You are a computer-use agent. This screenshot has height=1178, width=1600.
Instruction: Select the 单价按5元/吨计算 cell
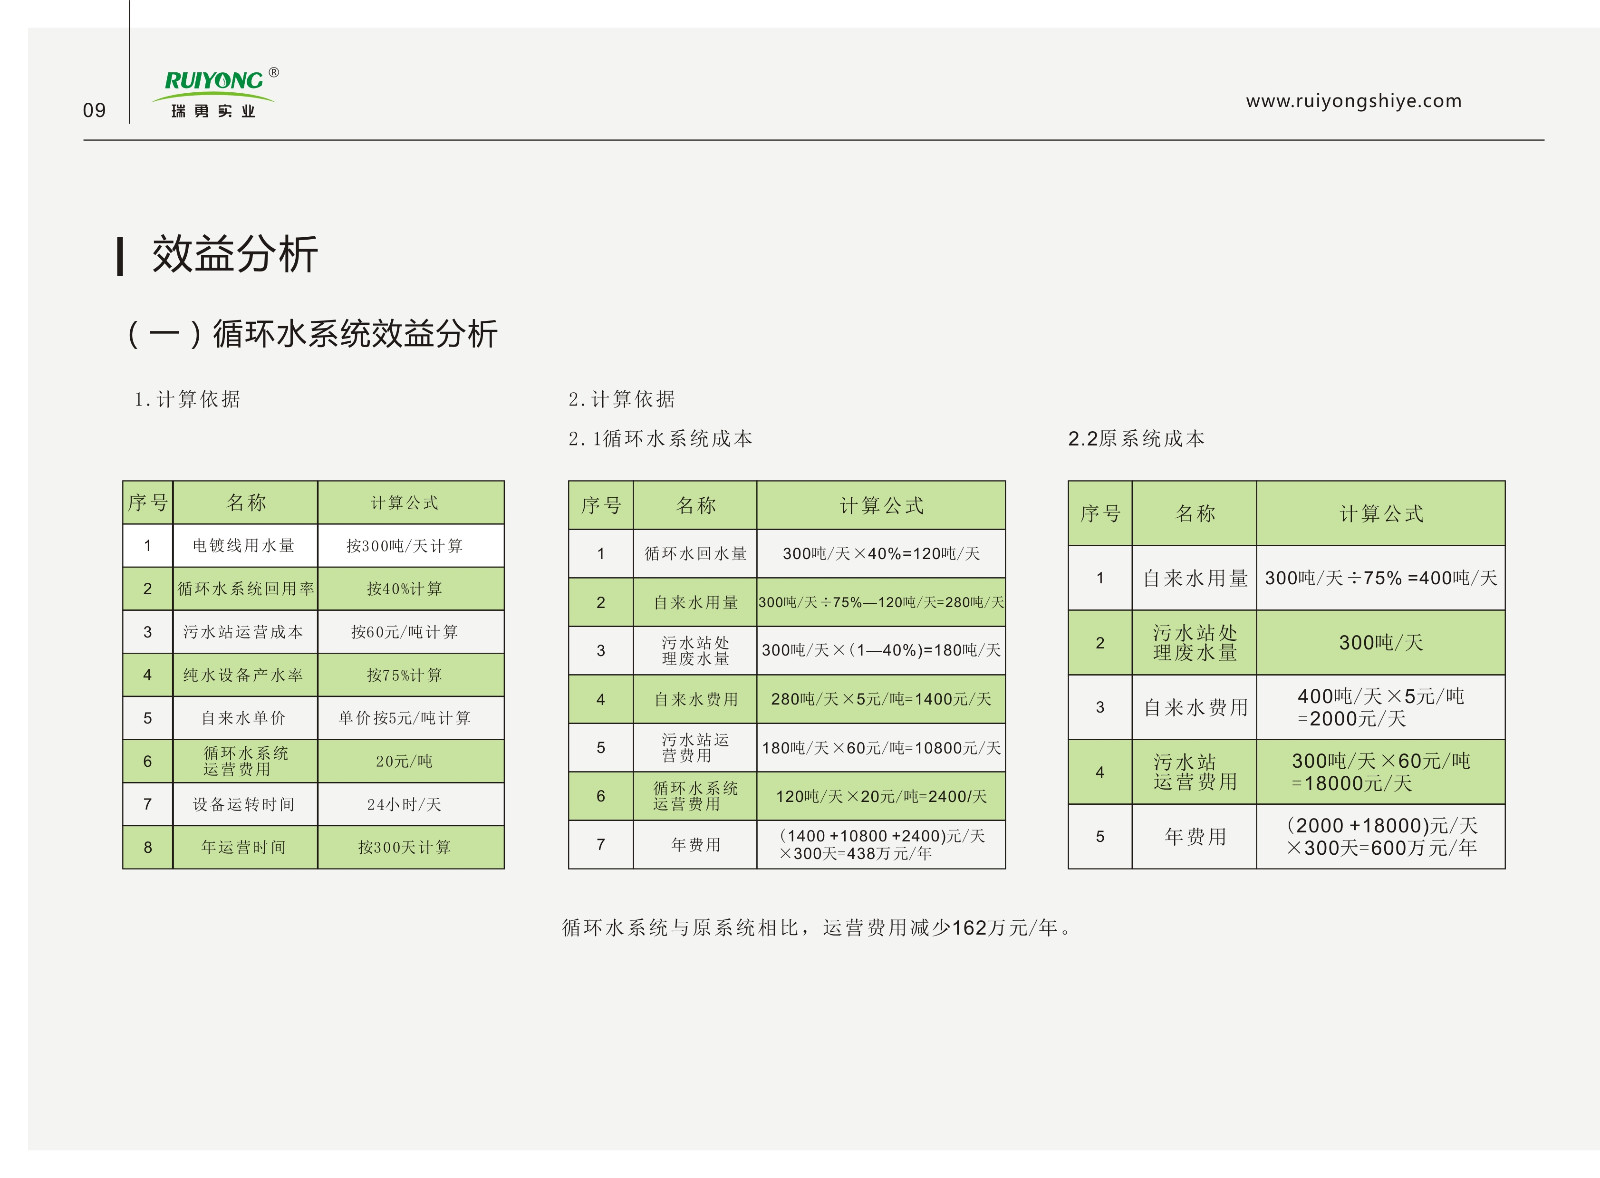pyautogui.click(x=411, y=718)
